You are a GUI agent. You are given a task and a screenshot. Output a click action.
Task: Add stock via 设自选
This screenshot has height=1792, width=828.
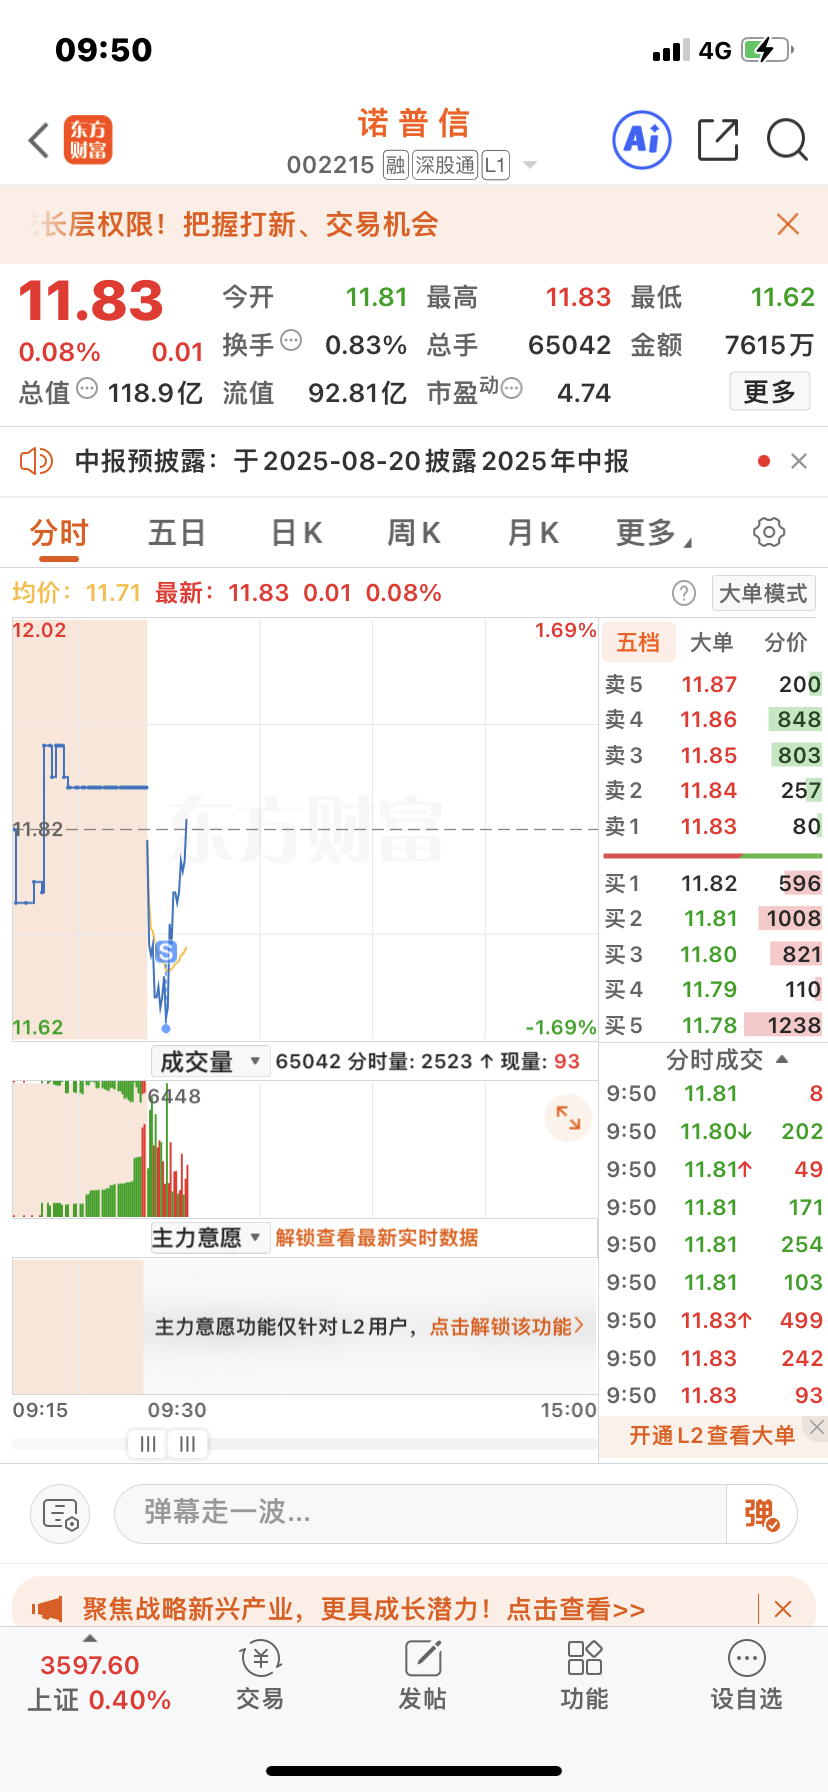point(746,1675)
